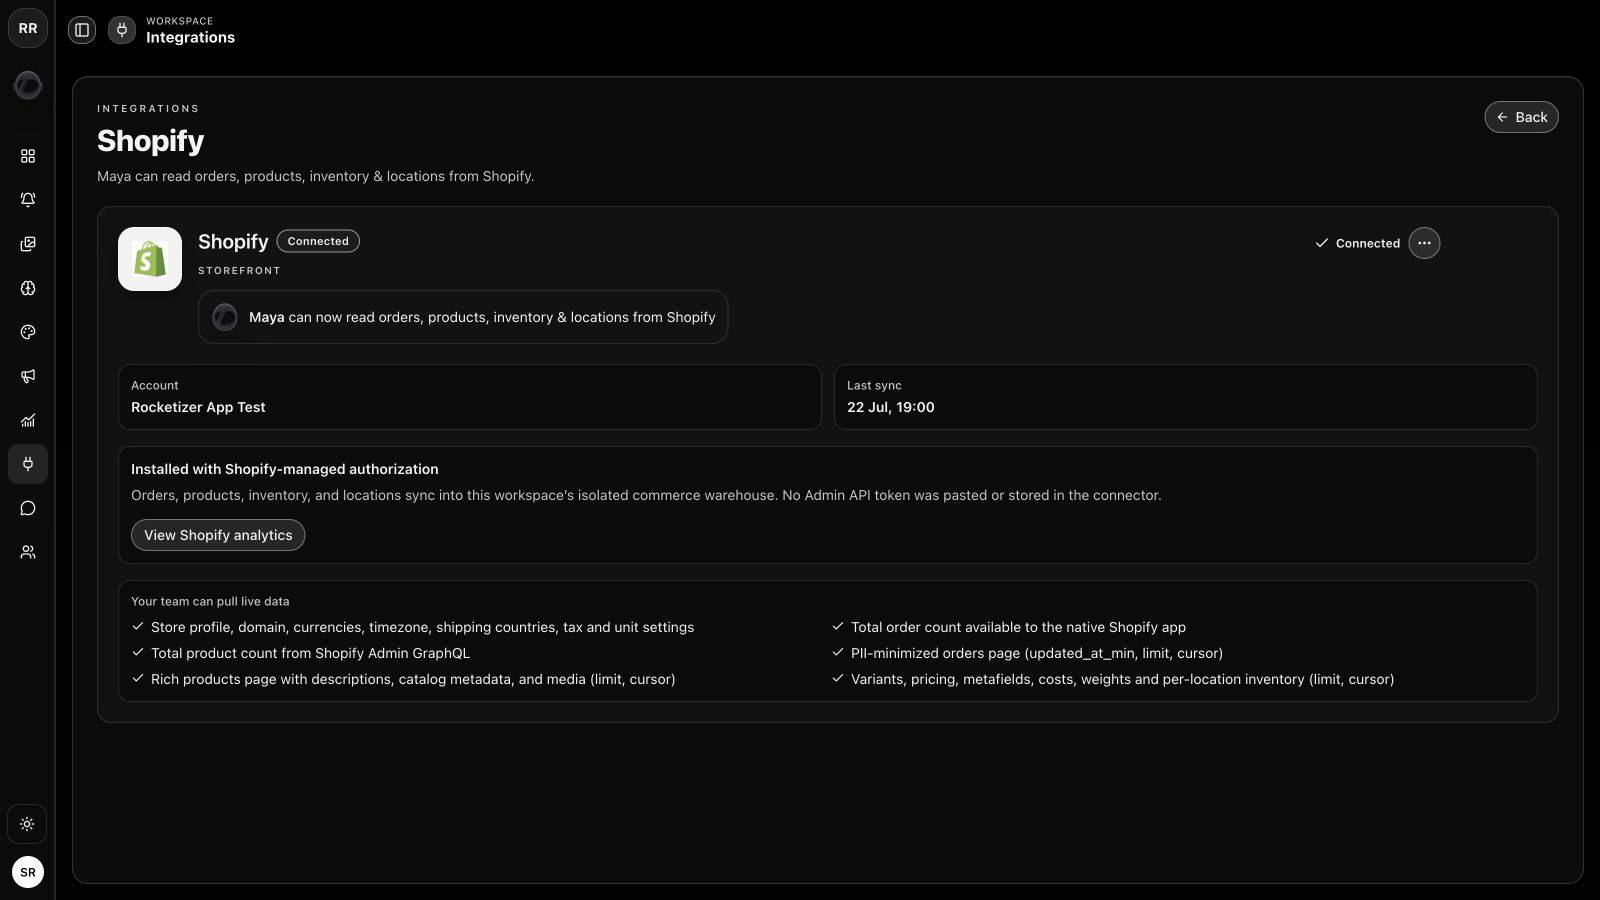Image resolution: width=1600 pixels, height=900 pixels.
Task: Click the Connected status with checkmark
Action: tap(1357, 243)
